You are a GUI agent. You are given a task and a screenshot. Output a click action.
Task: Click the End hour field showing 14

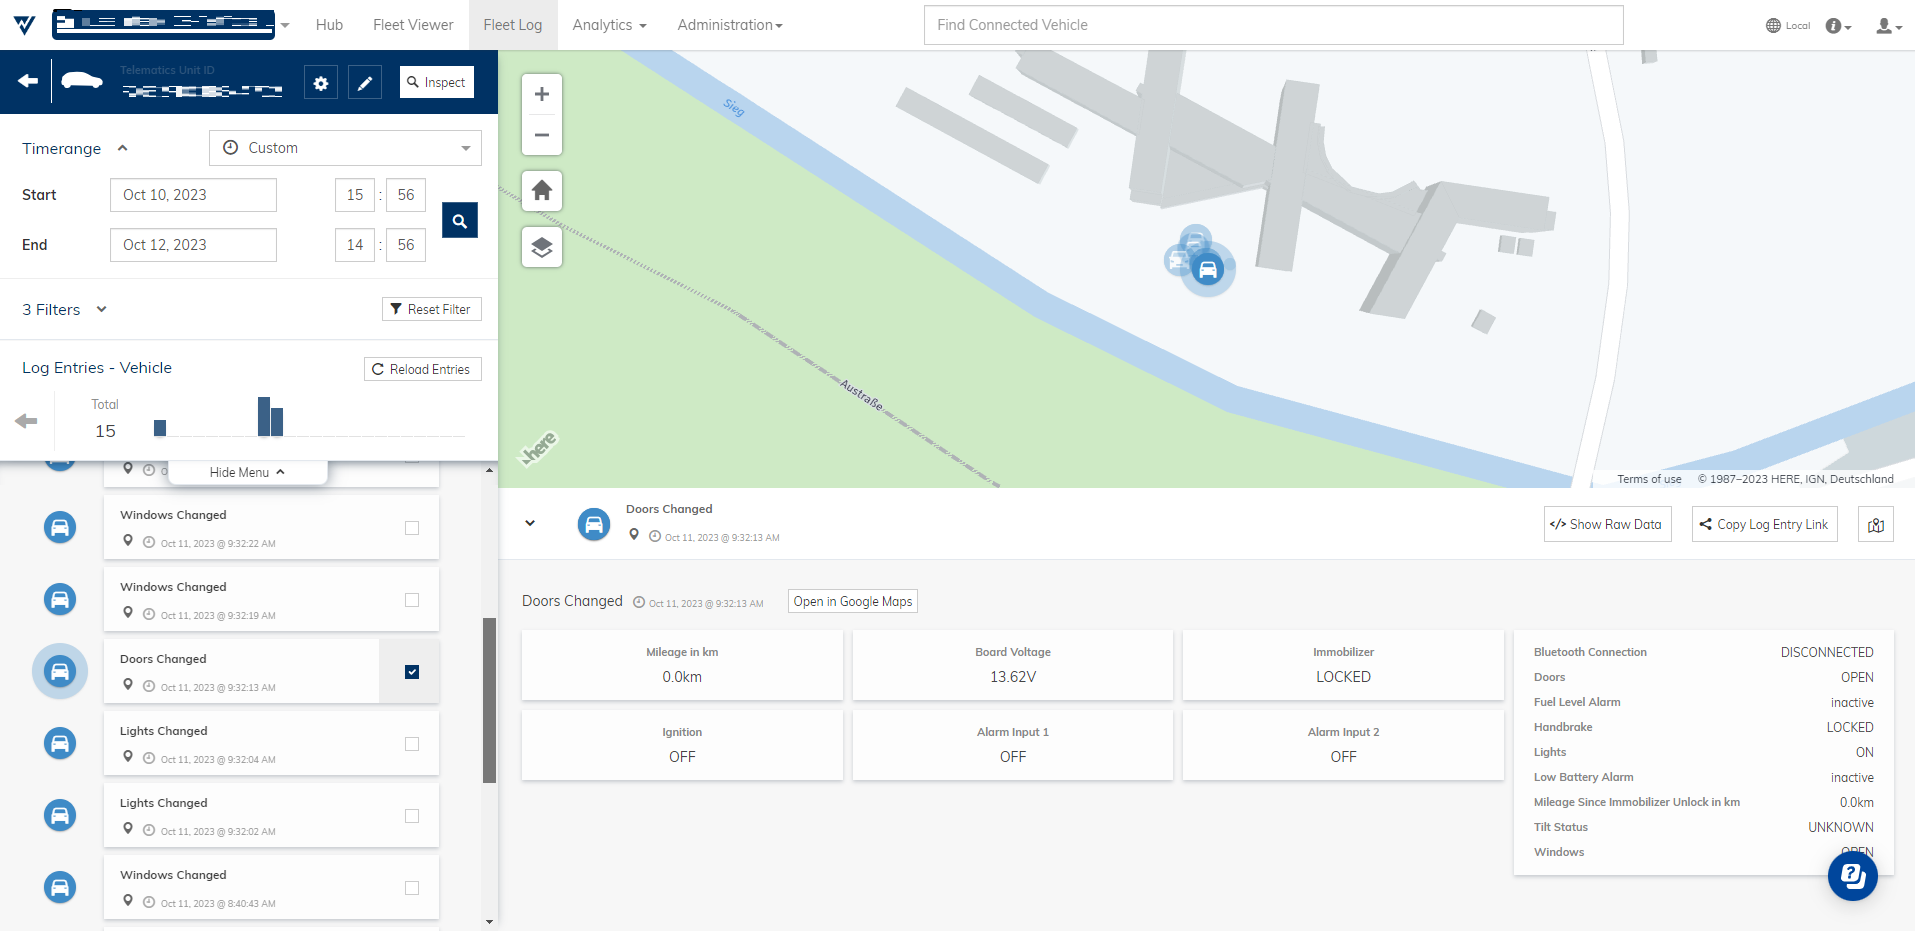pos(355,245)
